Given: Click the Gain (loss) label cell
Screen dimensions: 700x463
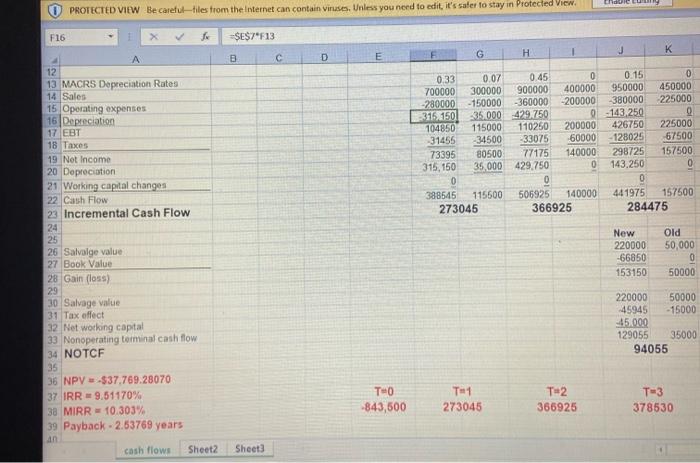Looking at the screenshot, I should click(x=87, y=278).
